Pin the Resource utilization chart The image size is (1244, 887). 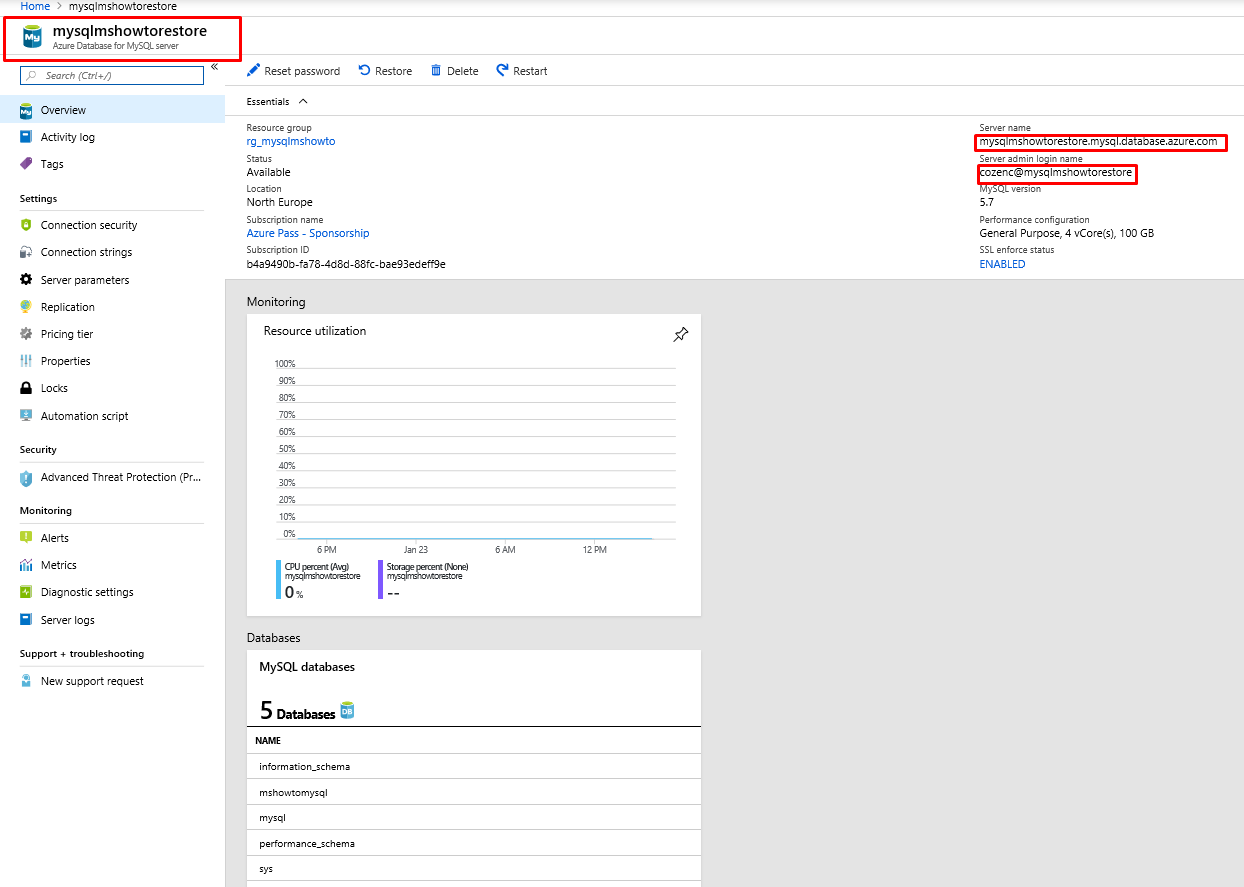[680, 335]
